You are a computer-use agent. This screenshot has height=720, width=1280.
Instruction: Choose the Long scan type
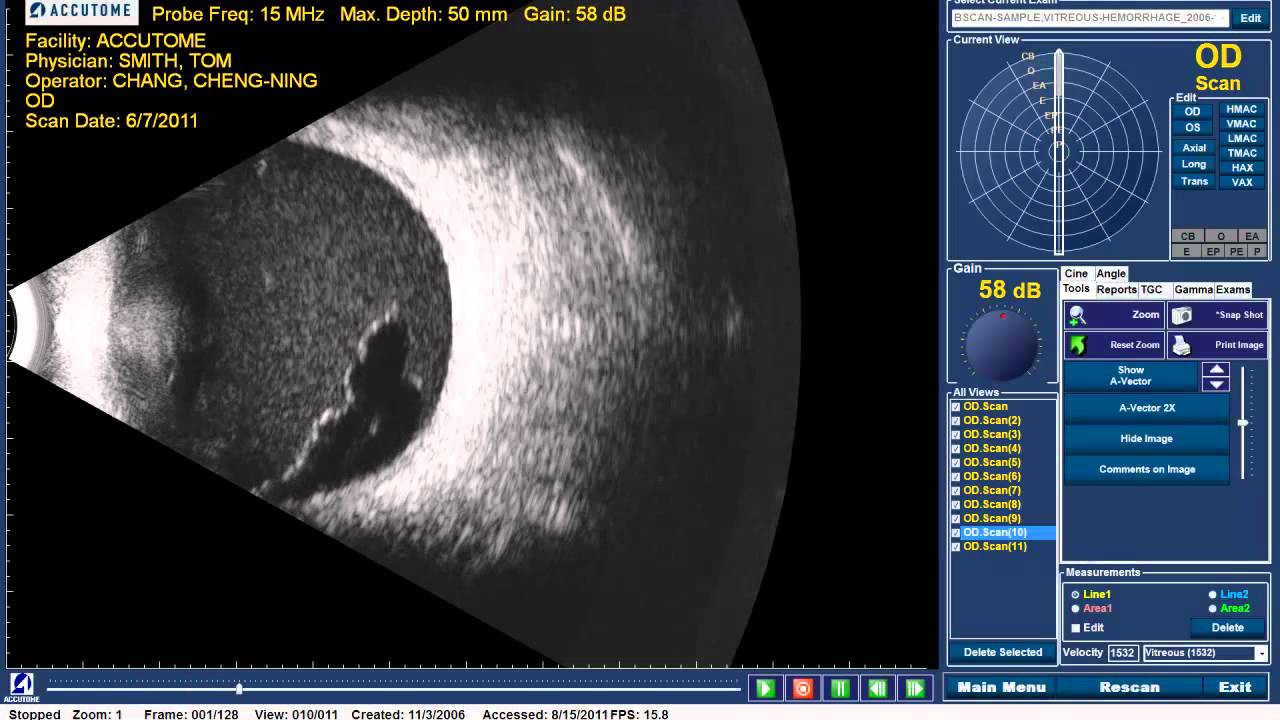1194,164
